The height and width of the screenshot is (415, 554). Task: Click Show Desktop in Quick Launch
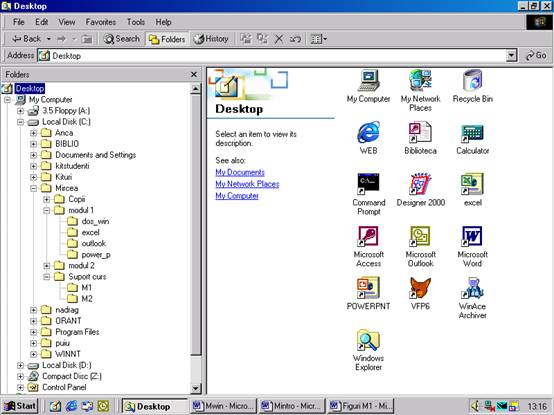pos(55,406)
